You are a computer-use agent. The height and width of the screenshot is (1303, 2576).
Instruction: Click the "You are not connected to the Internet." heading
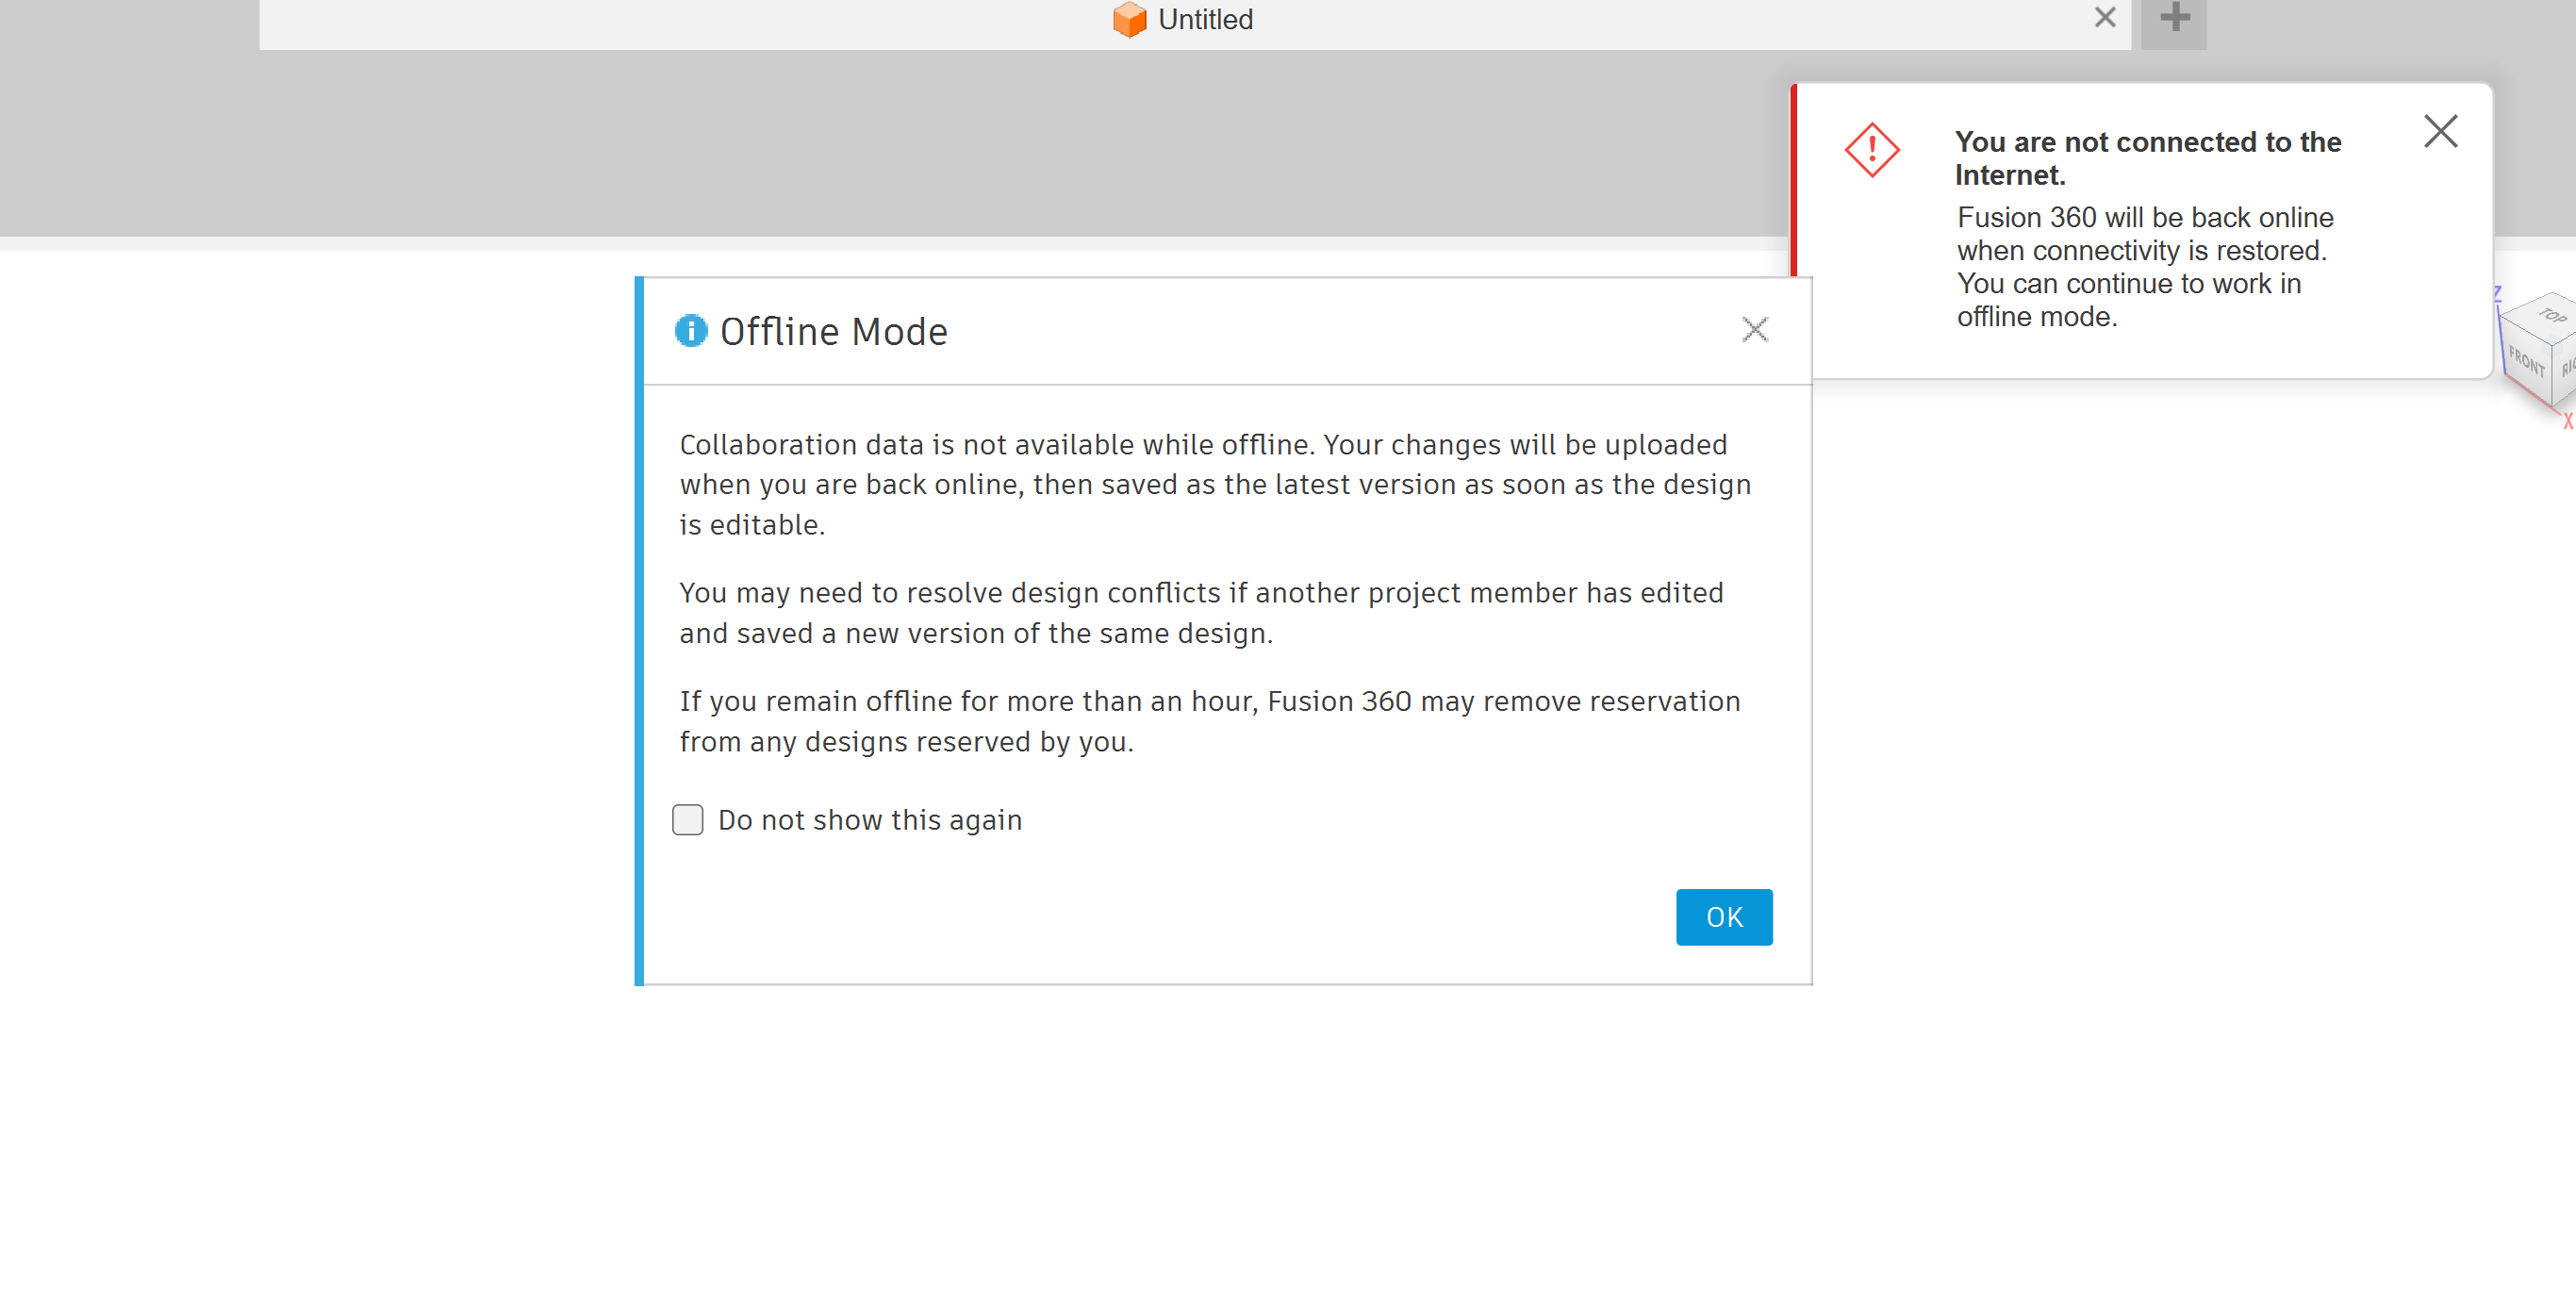(x=2147, y=158)
